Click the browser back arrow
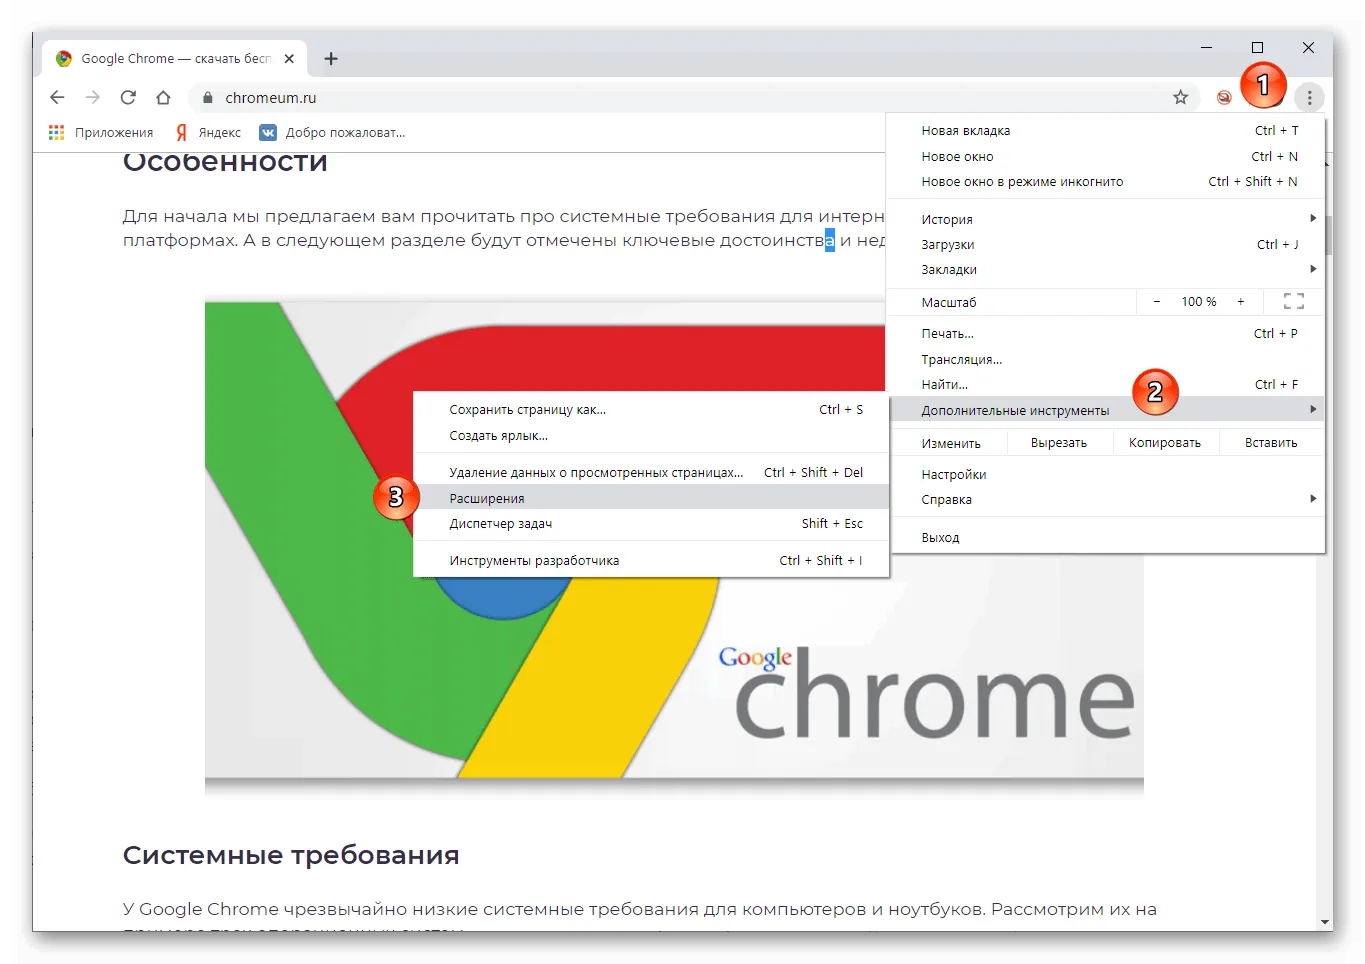1365x964 pixels. tap(57, 97)
